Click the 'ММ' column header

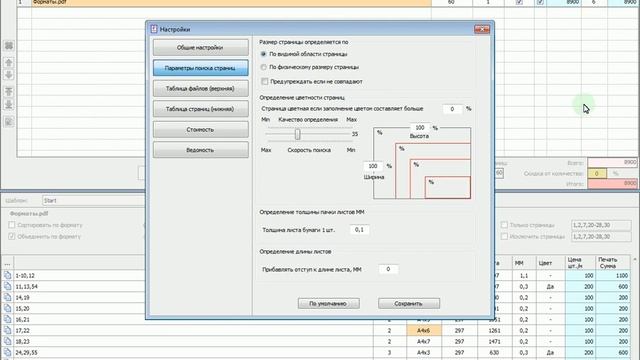tap(524, 263)
